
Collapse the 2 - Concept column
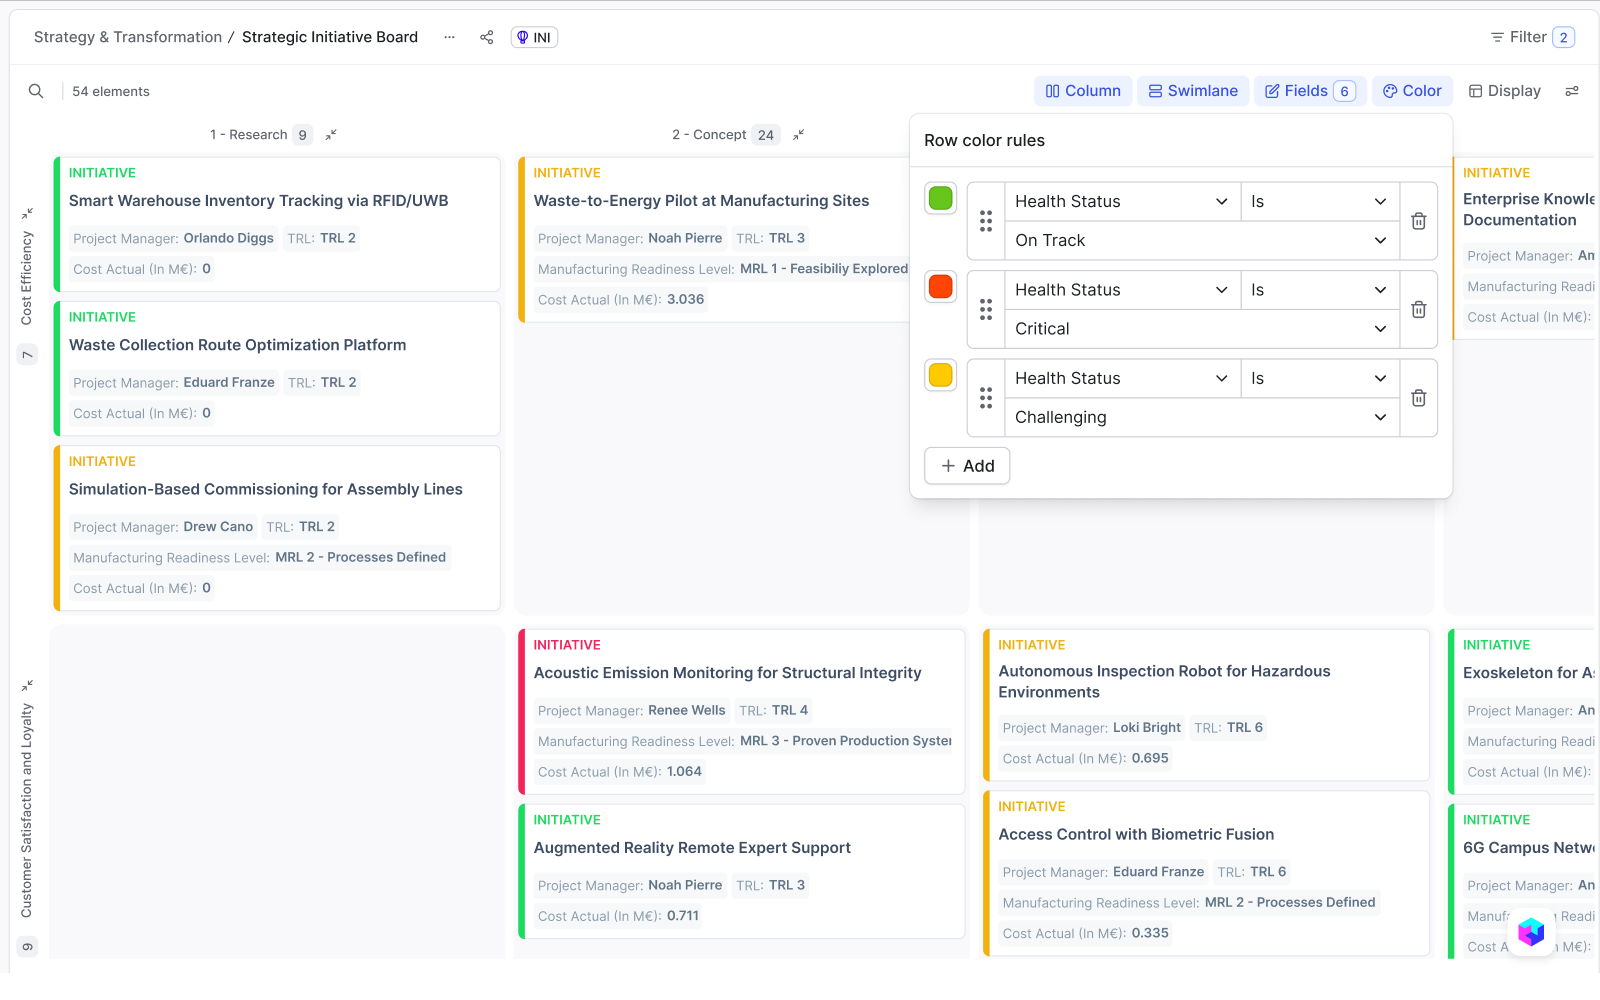(x=799, y=135)
